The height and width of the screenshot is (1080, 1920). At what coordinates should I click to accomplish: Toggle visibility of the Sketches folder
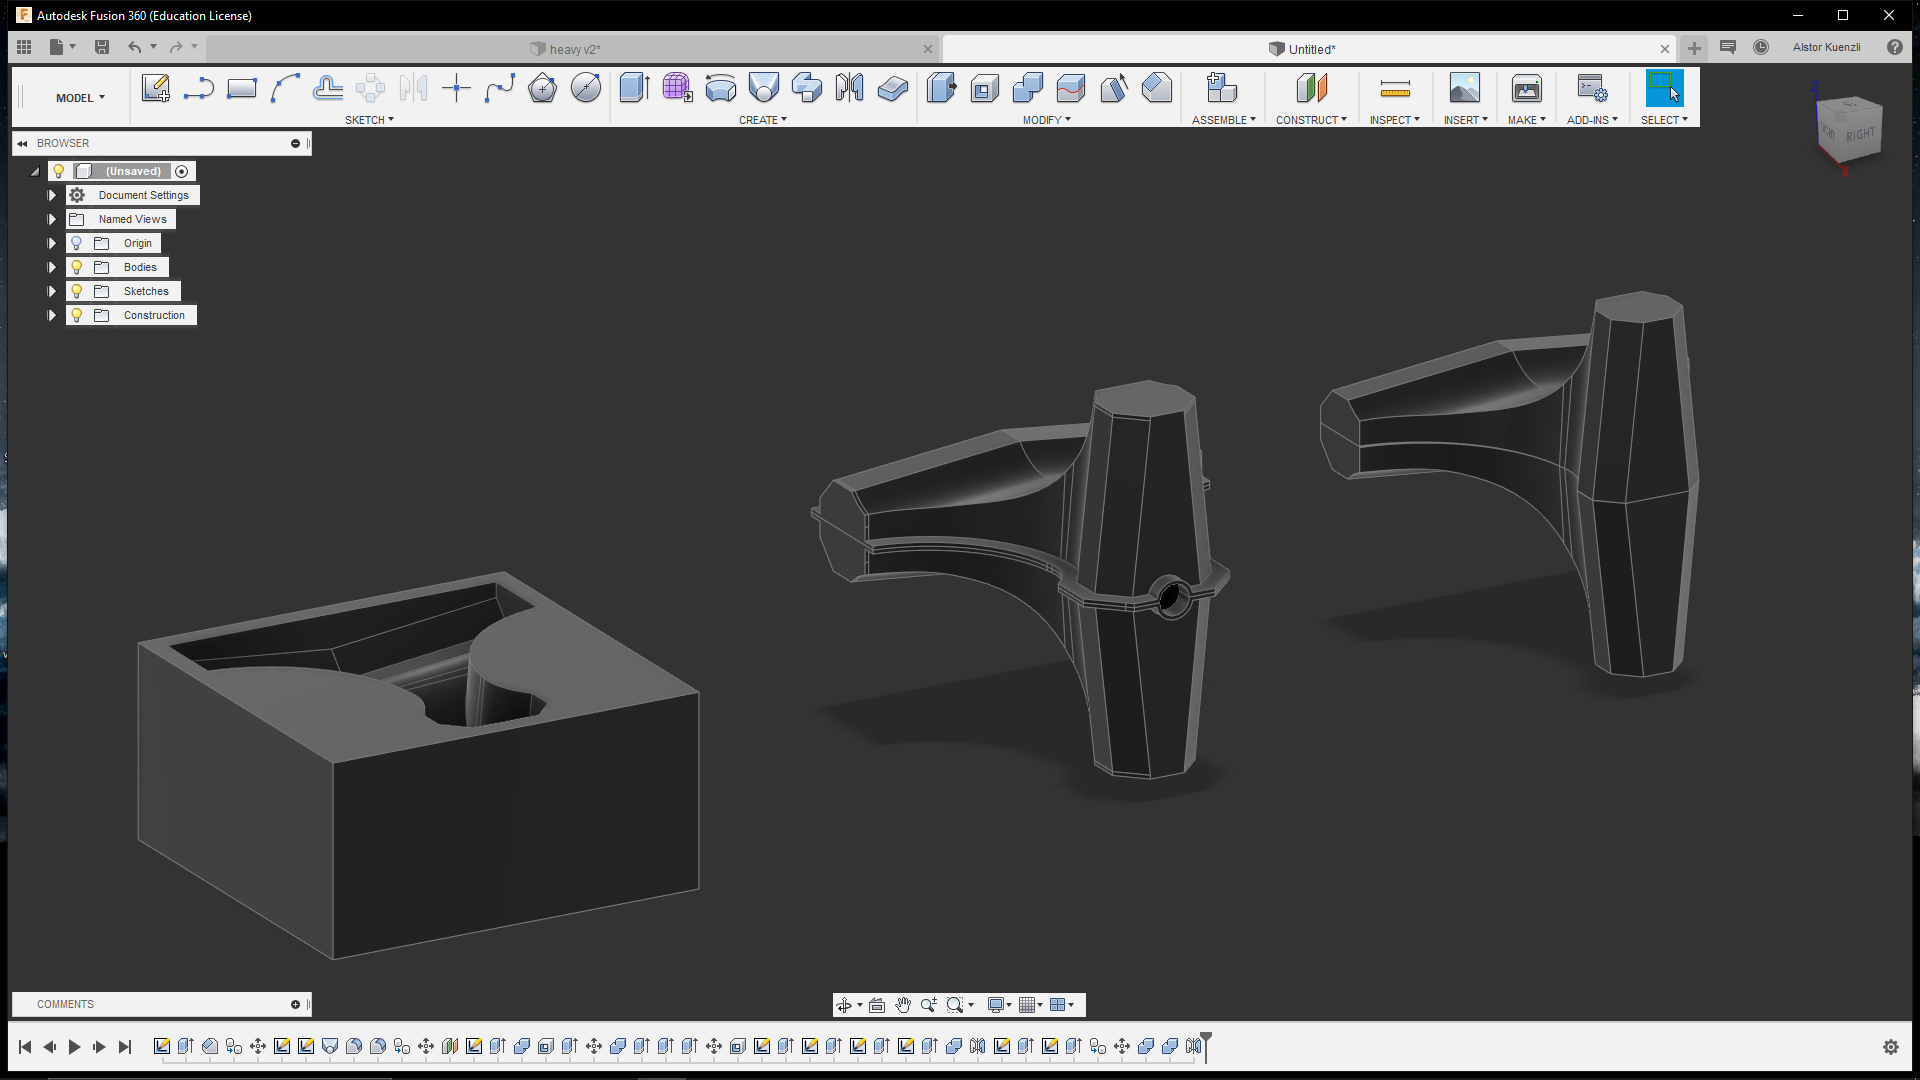(76, 291)
